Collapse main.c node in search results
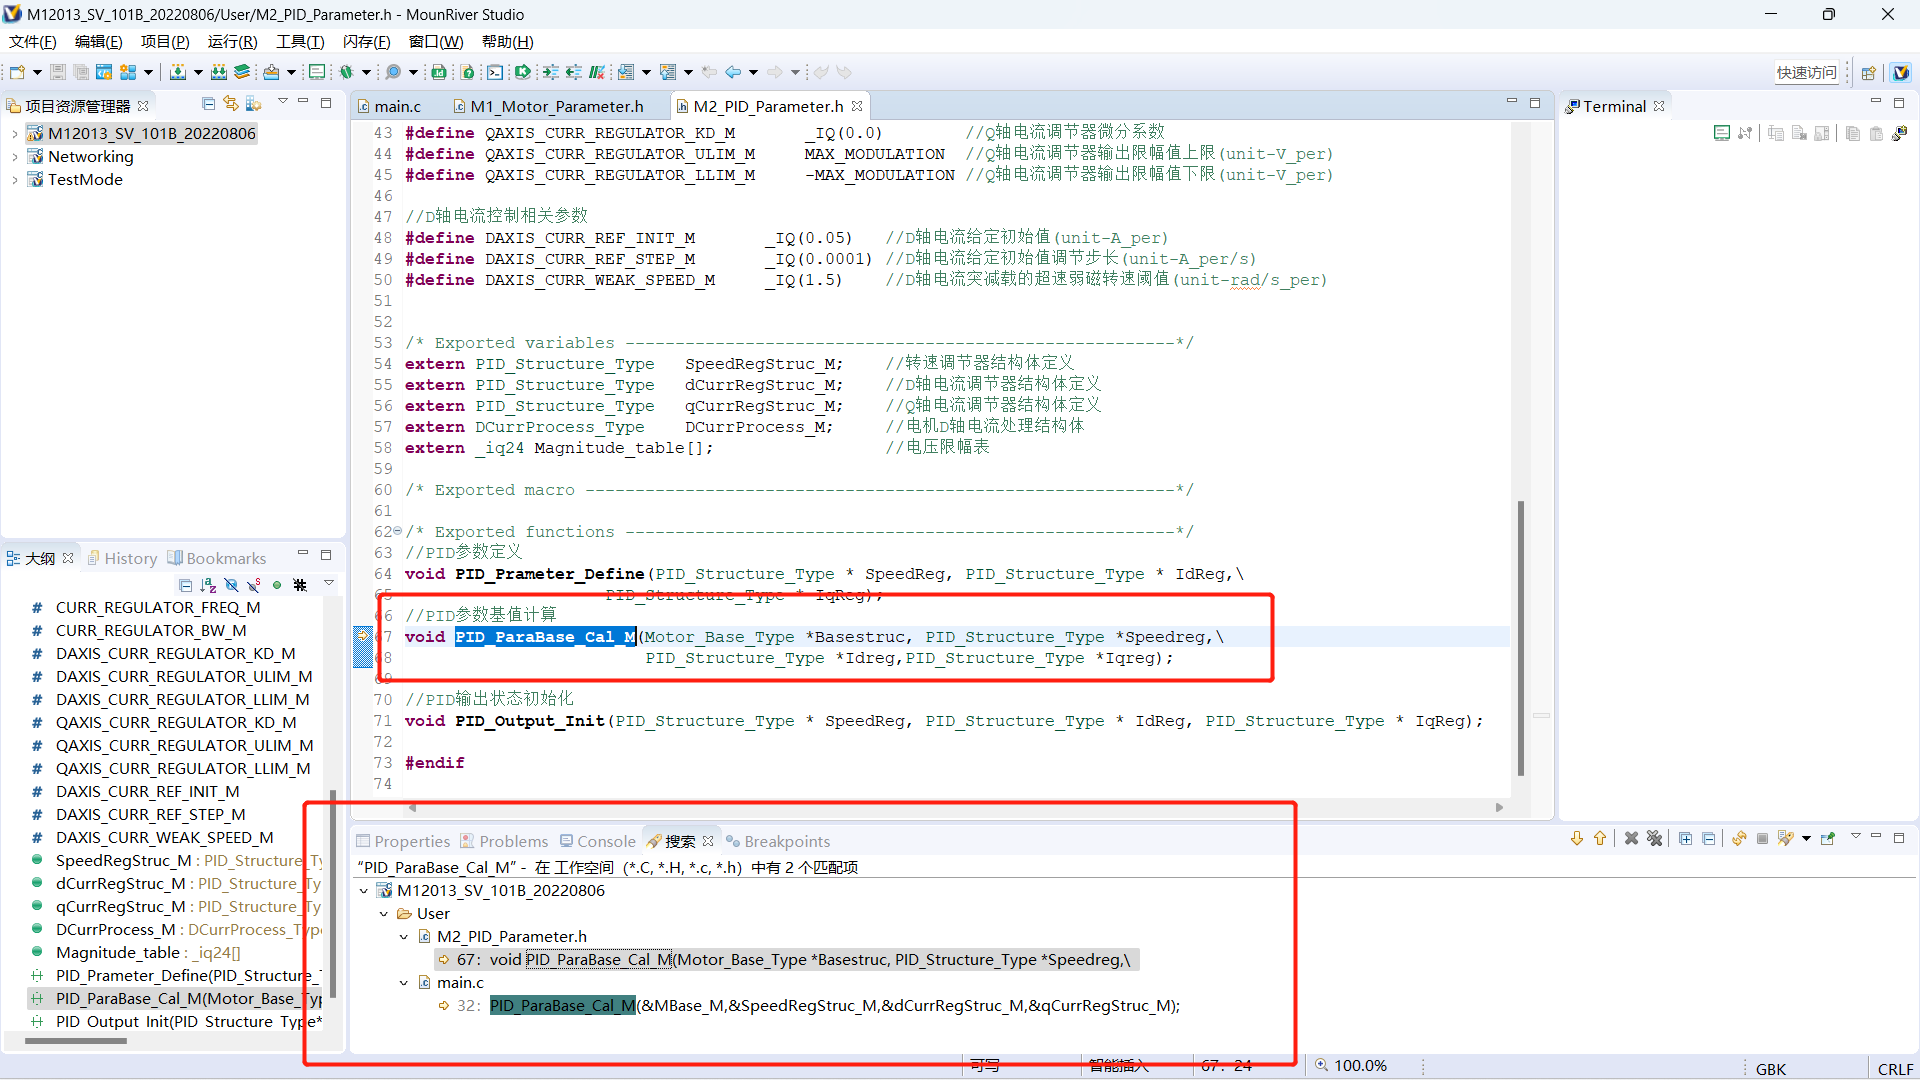The width and height of the screenshot is (1920, 1080). click(x=404, y=982)
